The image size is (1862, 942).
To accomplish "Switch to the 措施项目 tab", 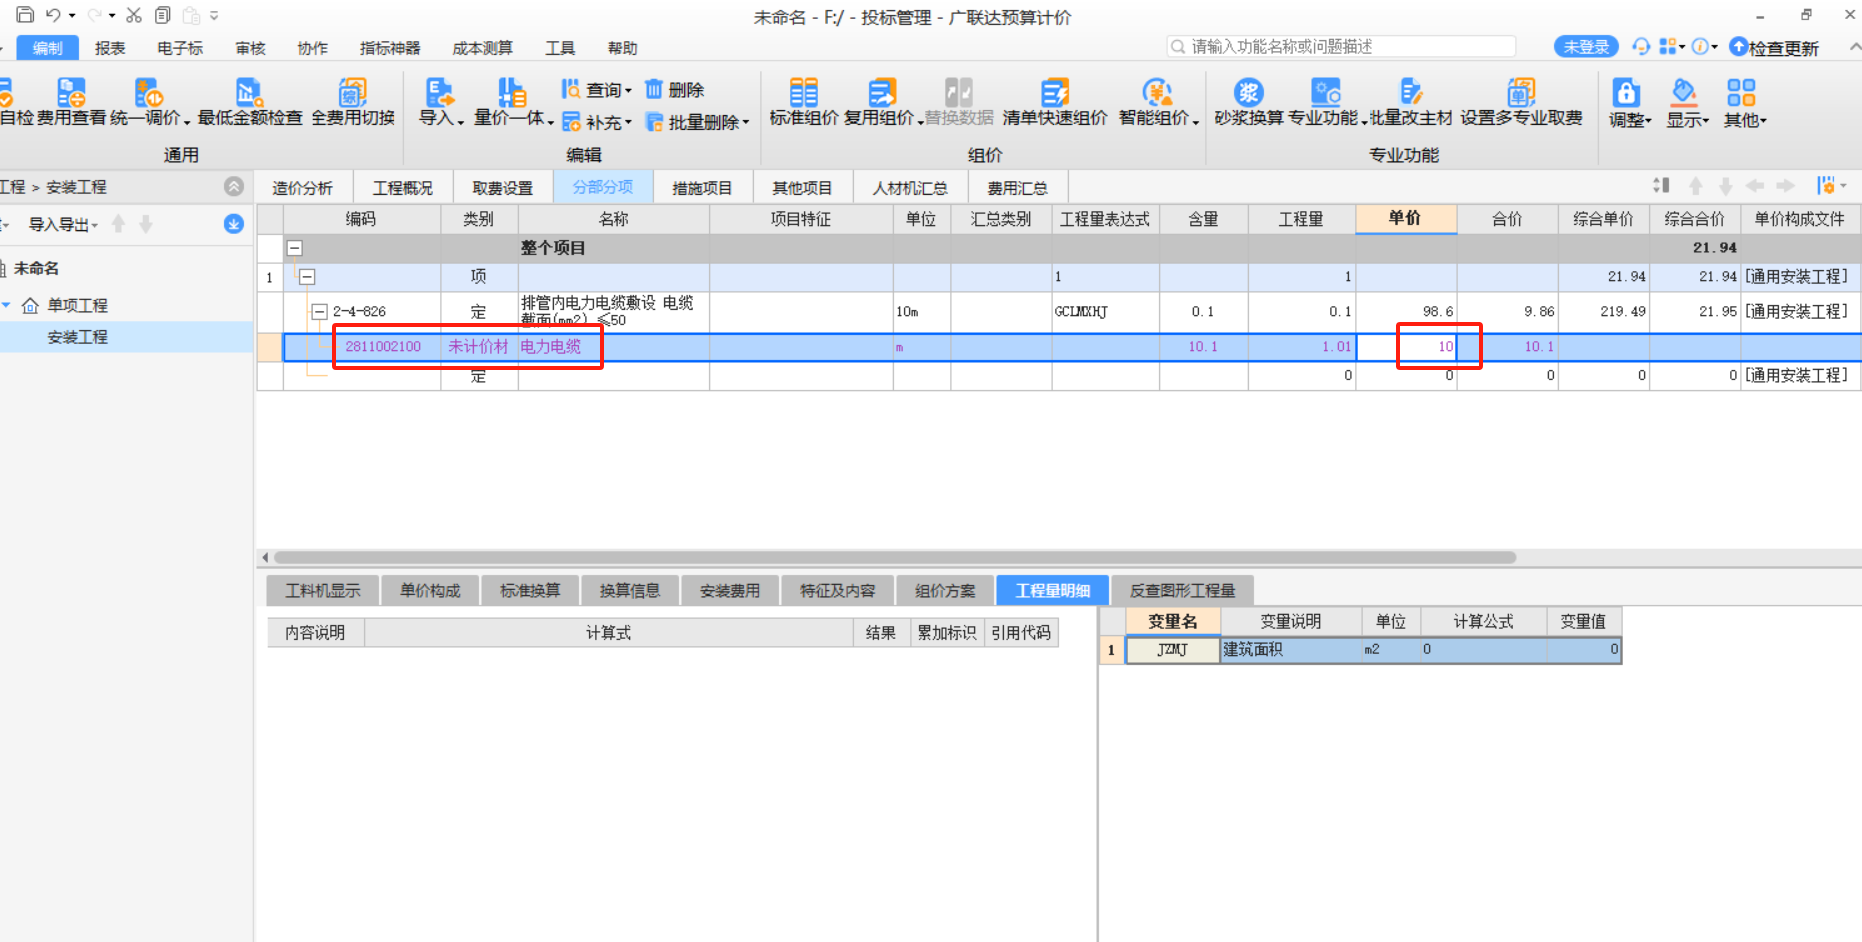I will (702, 188).
